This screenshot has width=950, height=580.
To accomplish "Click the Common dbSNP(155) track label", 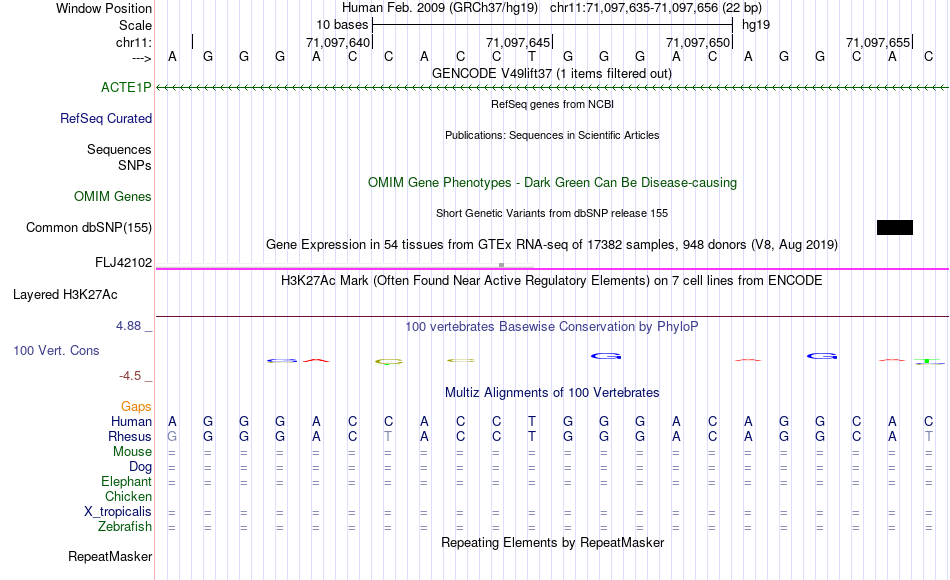I will coord(89,227).
